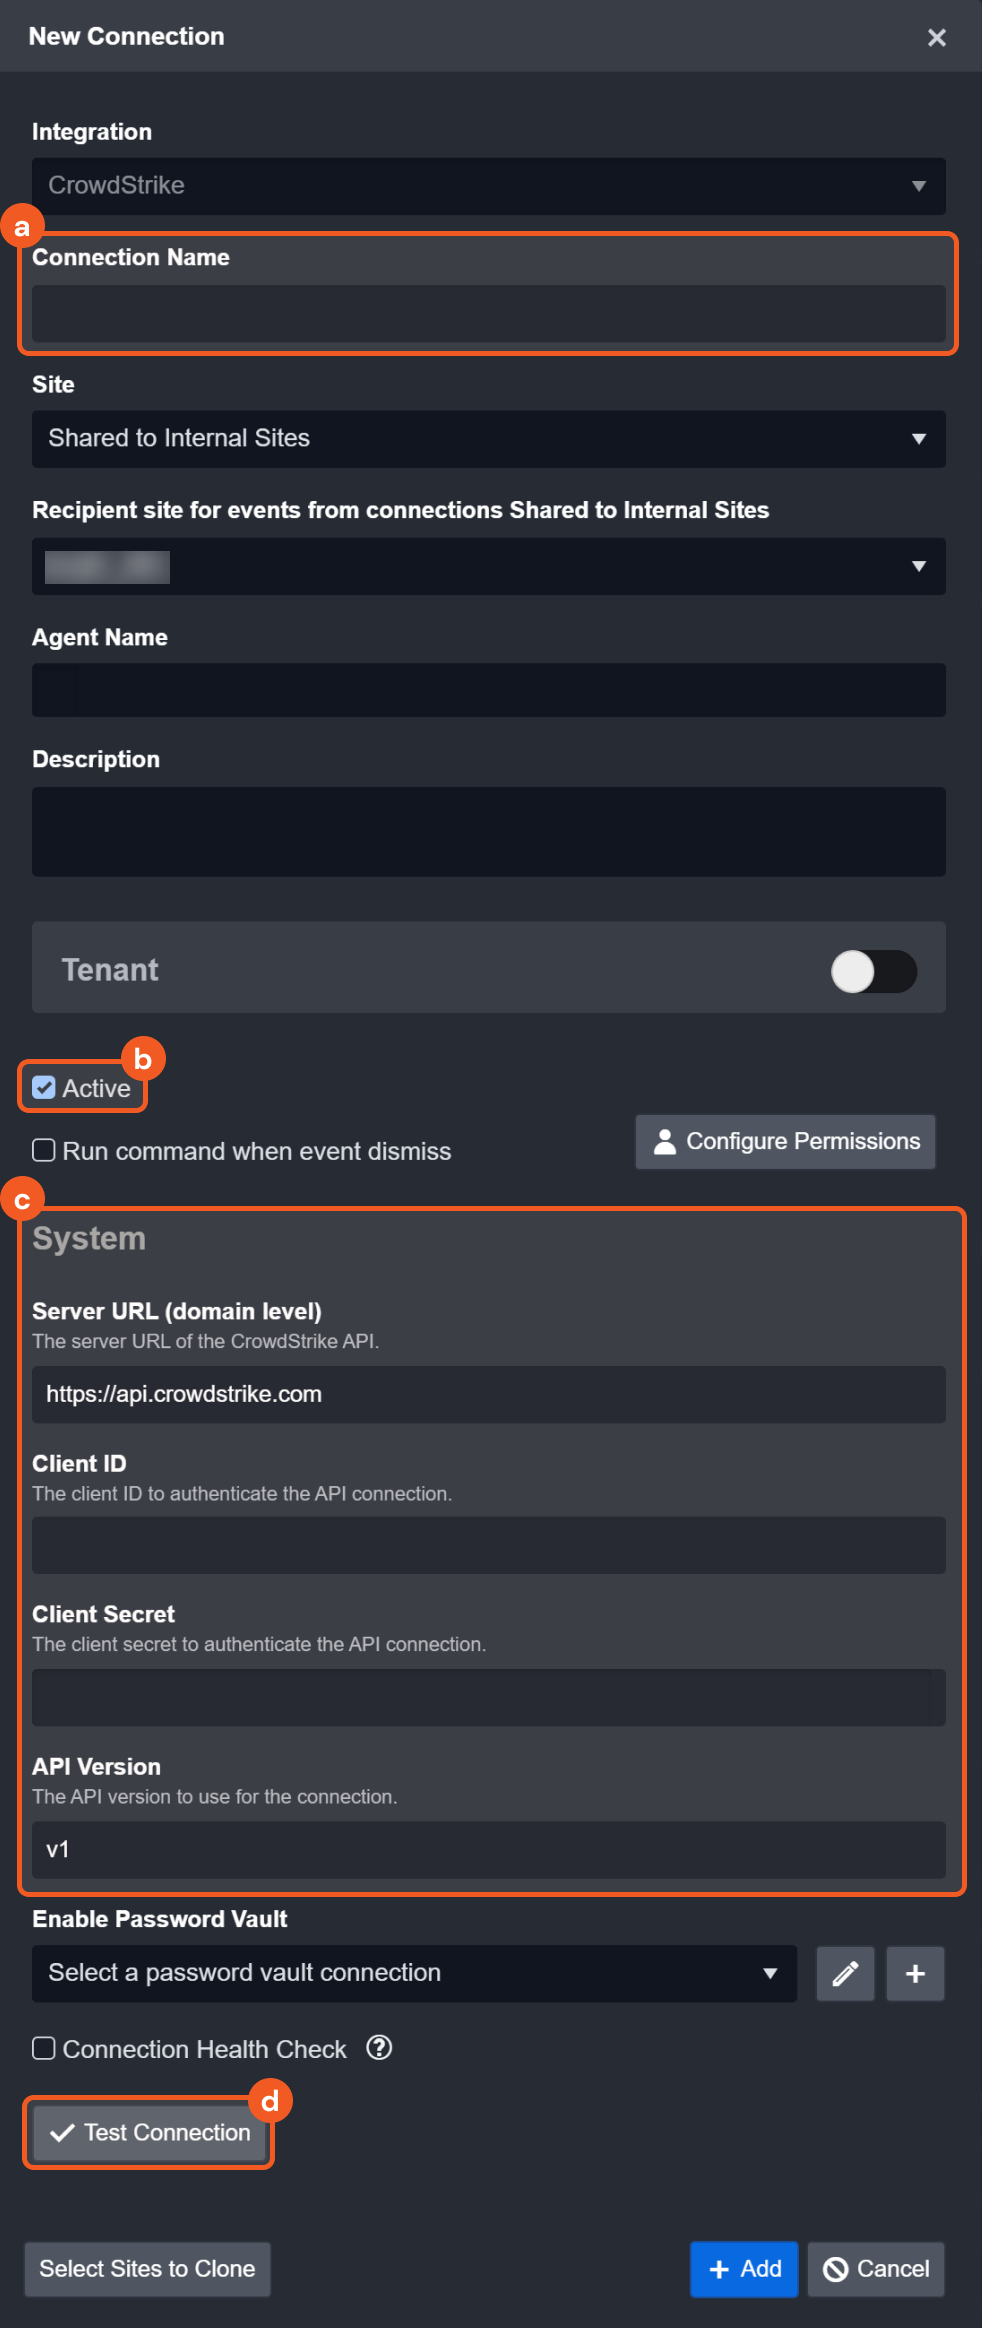Uncheck the Active checkbox
Screen dimensions: 982x2328
pos(44,1088)
